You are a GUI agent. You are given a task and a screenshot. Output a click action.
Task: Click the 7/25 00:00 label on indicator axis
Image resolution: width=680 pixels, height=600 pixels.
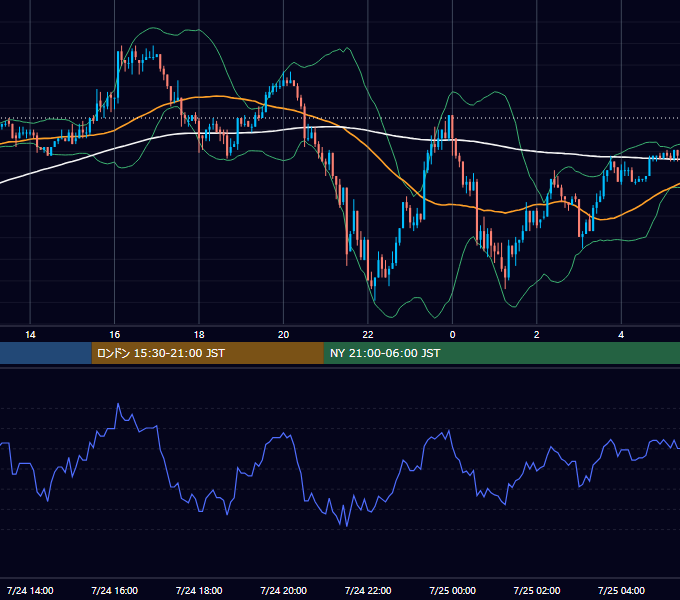click(x=452, y=590)
